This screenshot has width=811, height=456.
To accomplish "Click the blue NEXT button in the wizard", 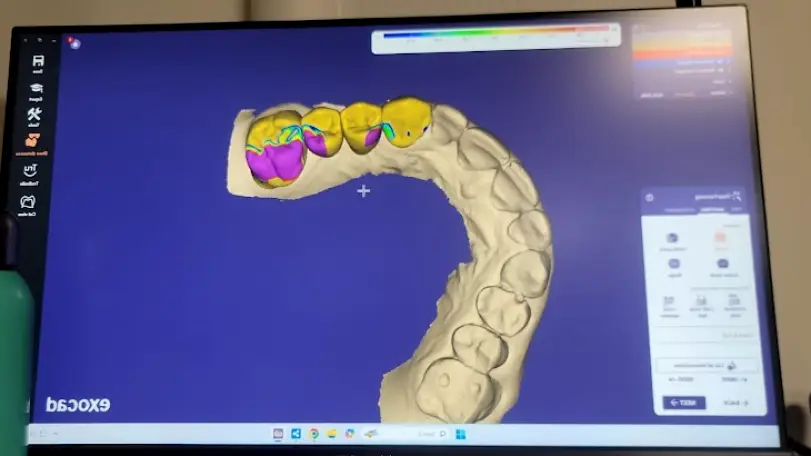I will [x=684, y=402].
